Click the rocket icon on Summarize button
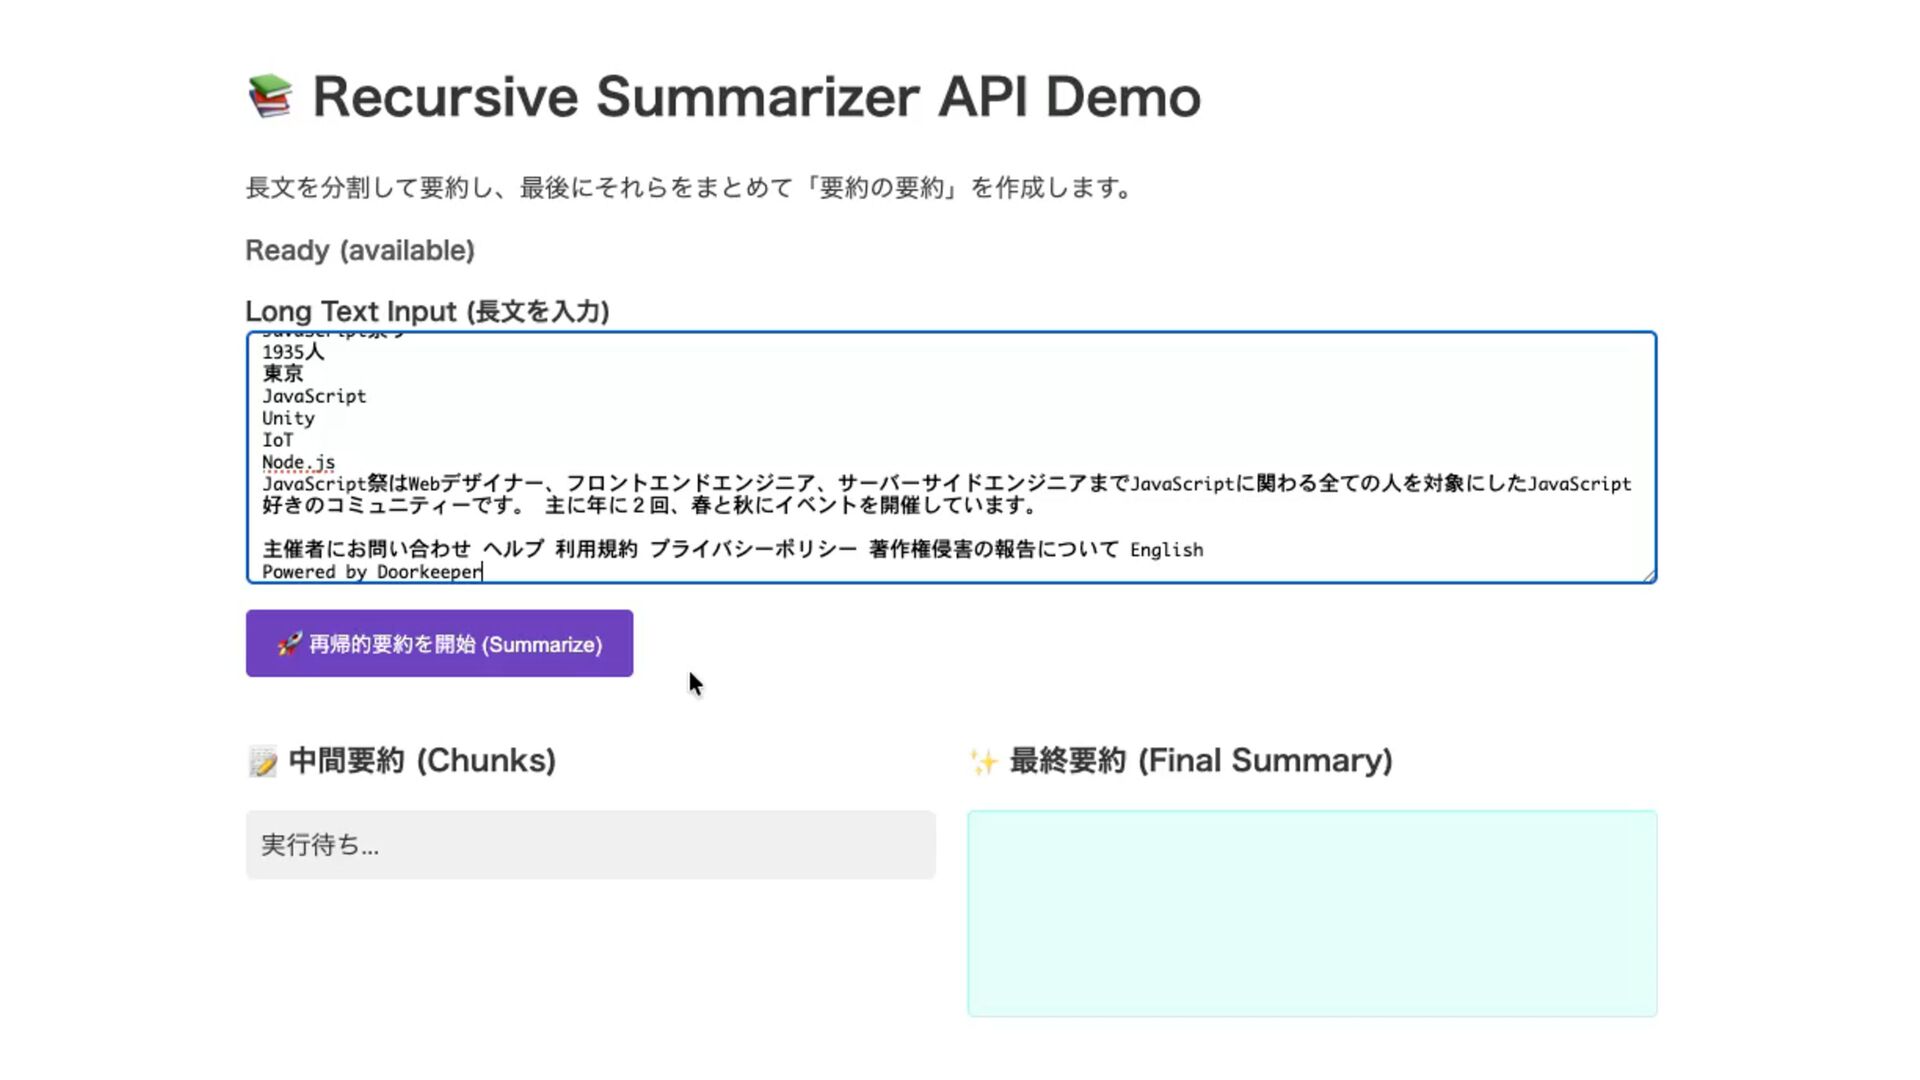 coord(289,644)
